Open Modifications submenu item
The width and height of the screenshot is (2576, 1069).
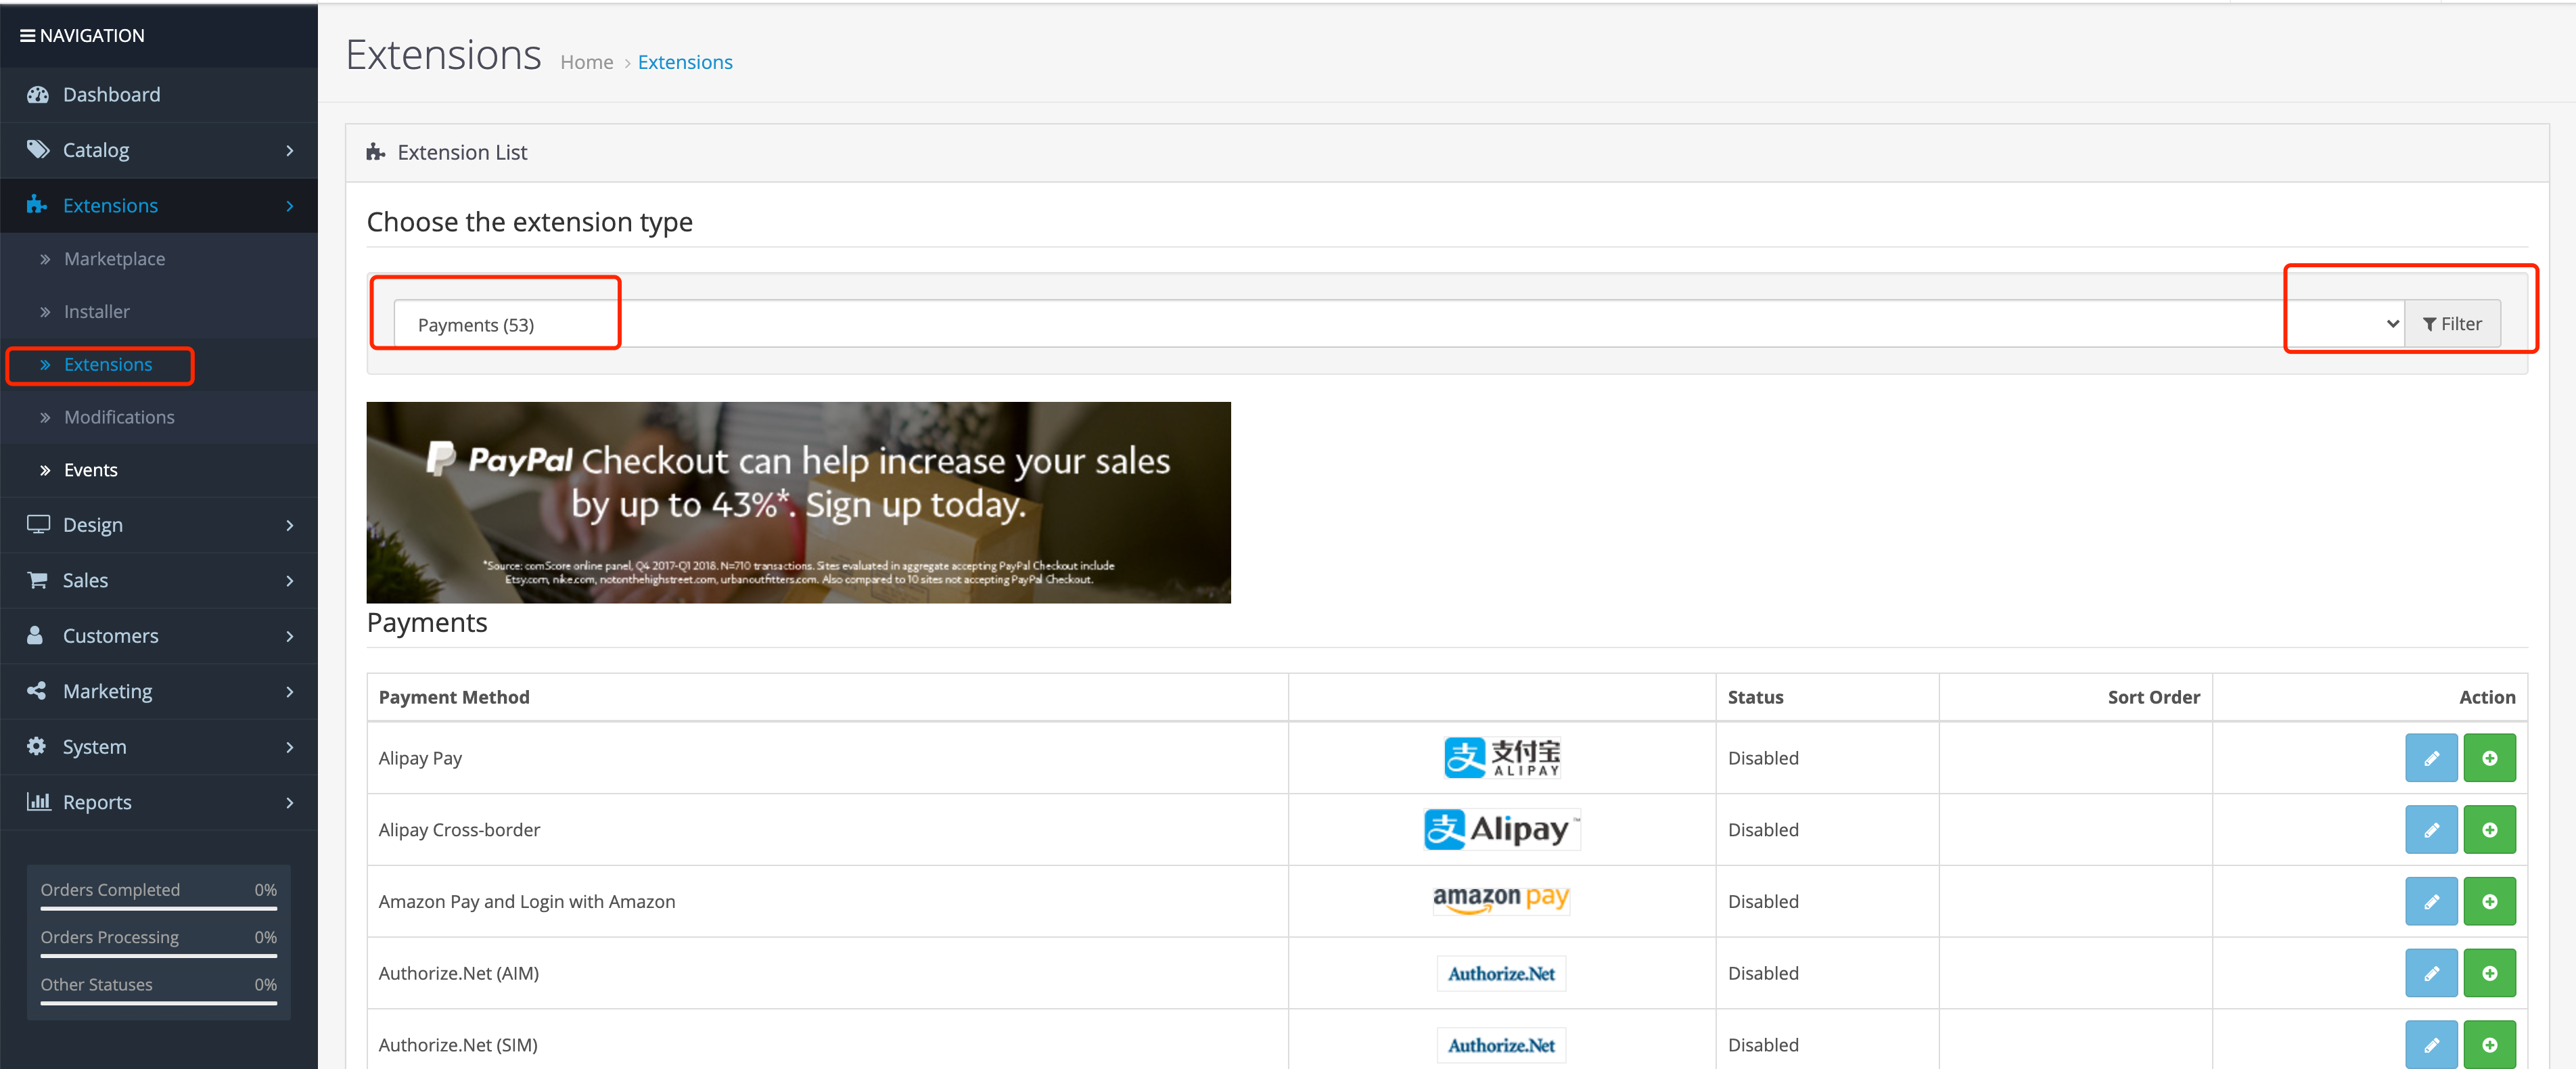coord(119,417)
